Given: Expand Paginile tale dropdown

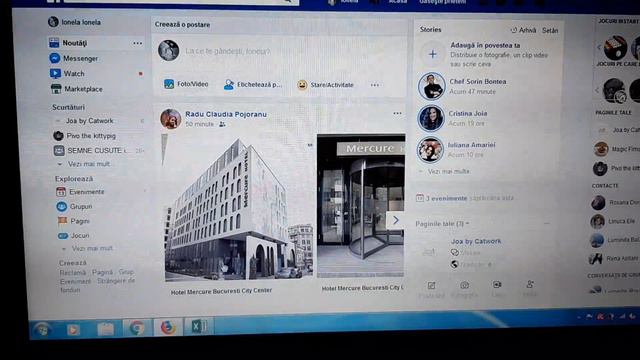Looking at the screenshot, I should click(x=442, y=224).
